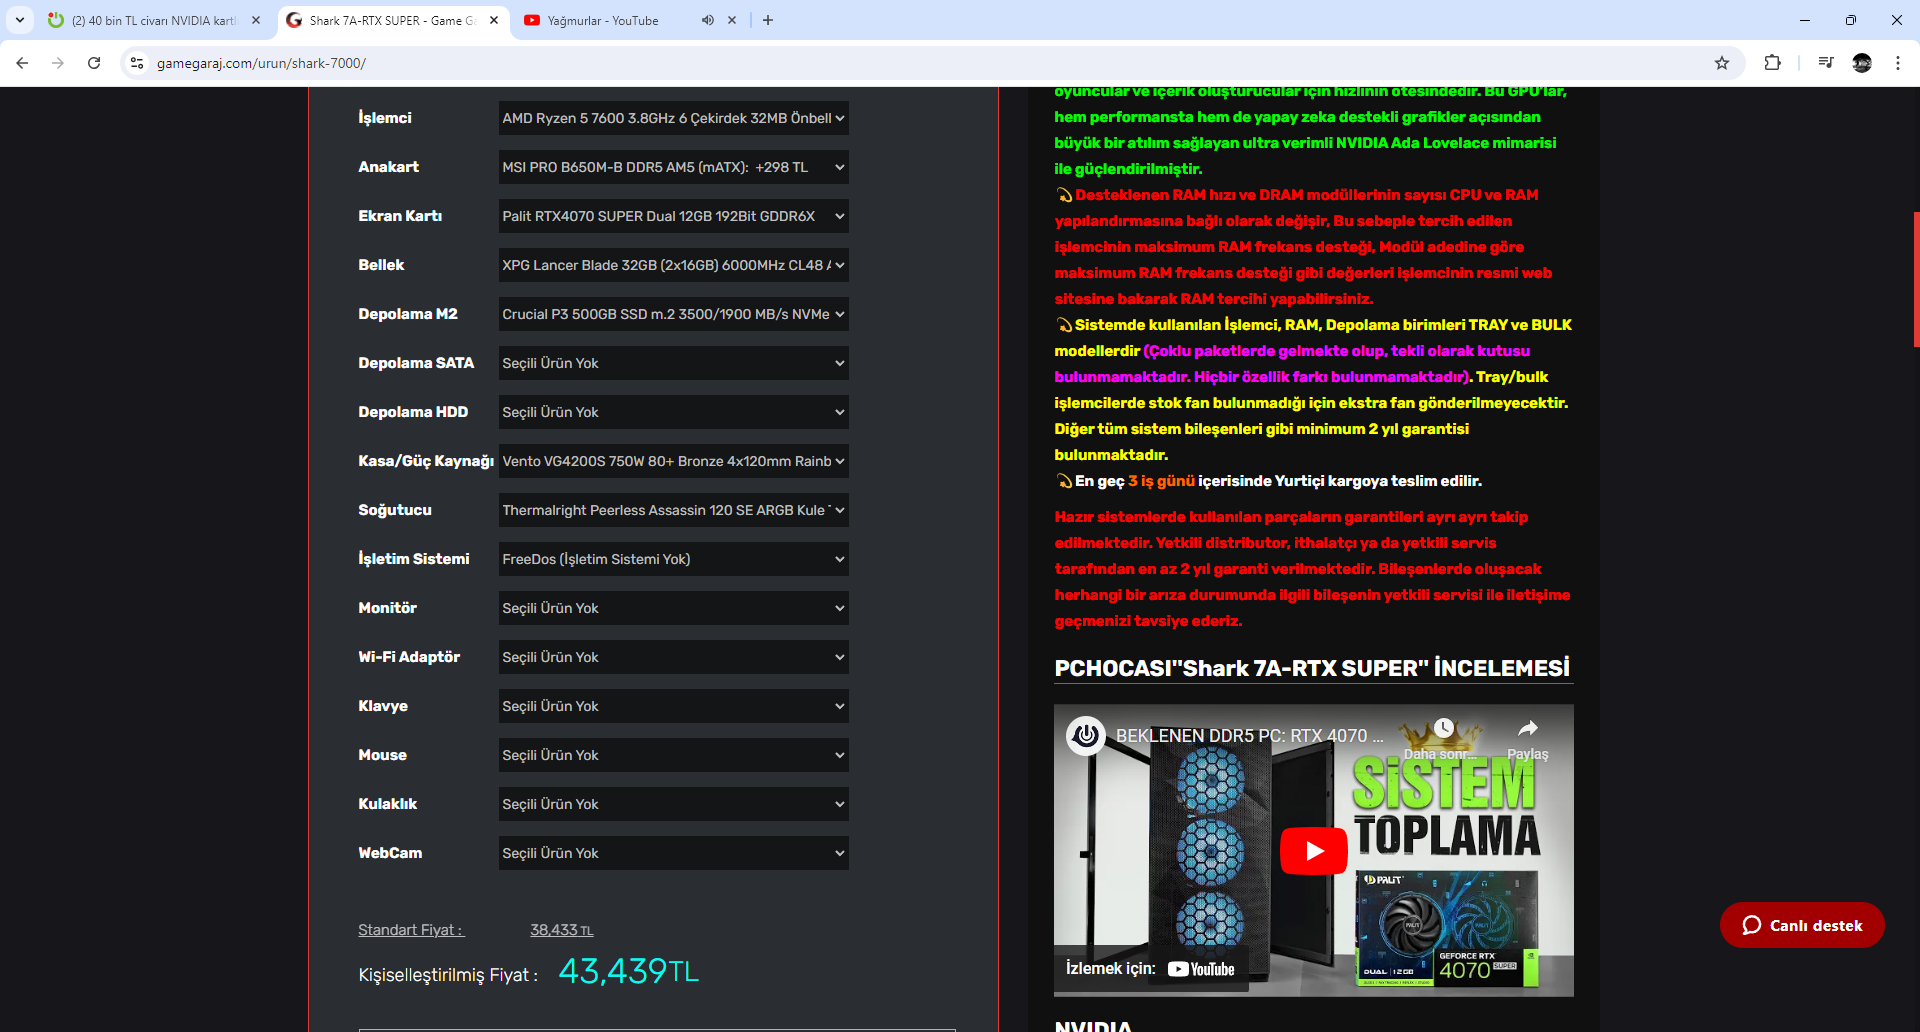The image size is (1920, 1032).
Task: Open the İşletim Sistemi dropdown
Action: pos(674,559)
